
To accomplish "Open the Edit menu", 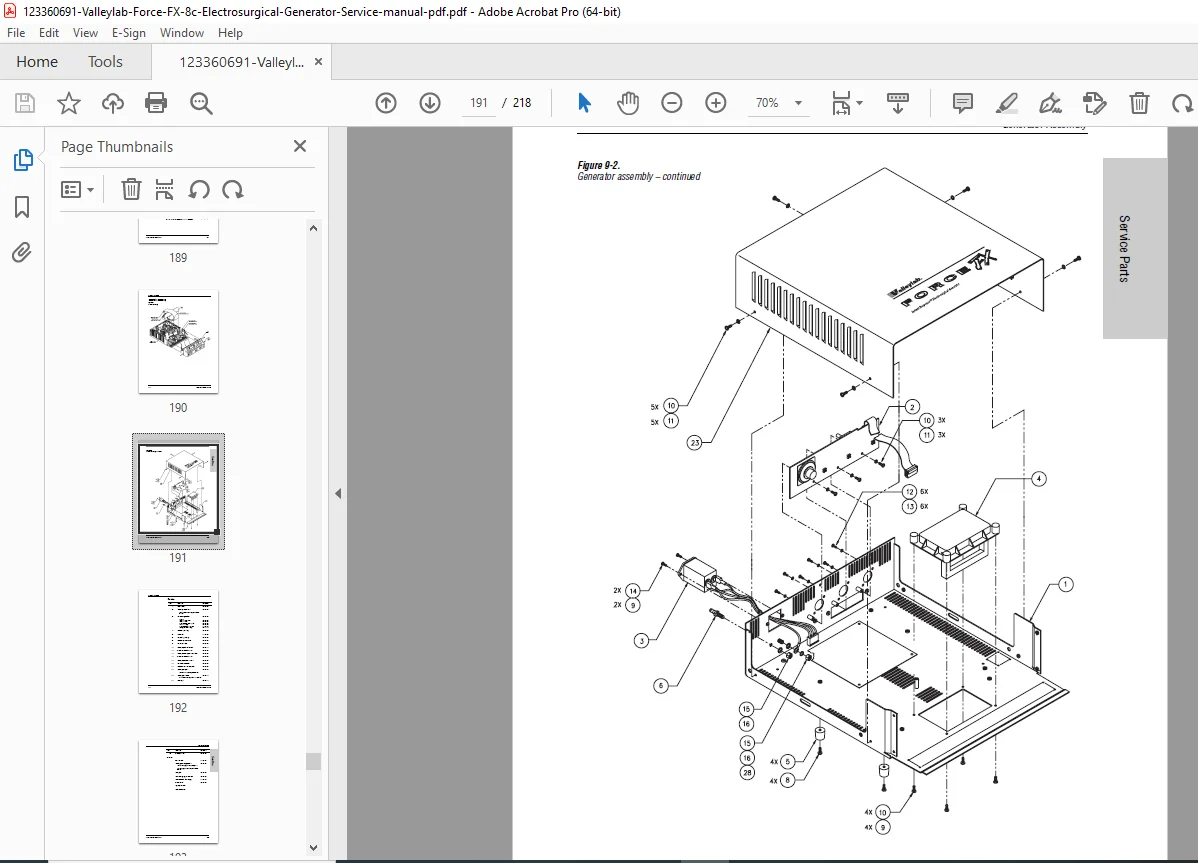I will point(49,33).
